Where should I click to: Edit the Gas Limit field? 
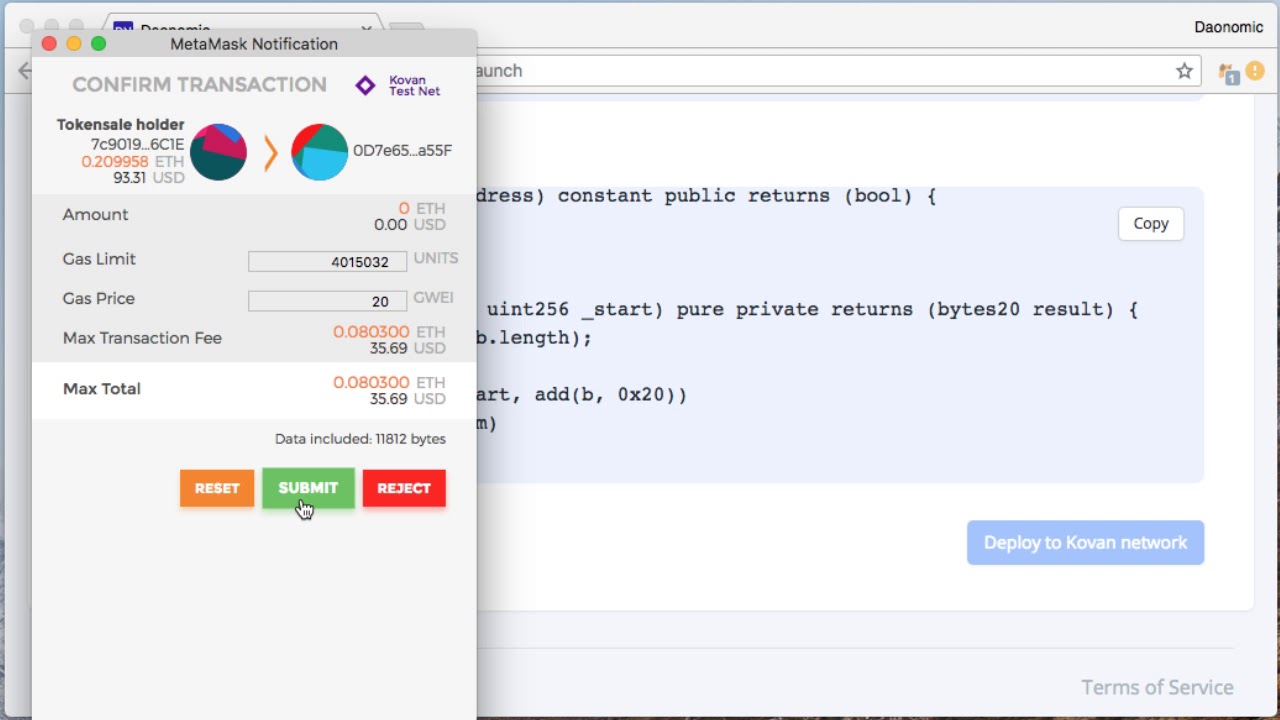point(327,262)
